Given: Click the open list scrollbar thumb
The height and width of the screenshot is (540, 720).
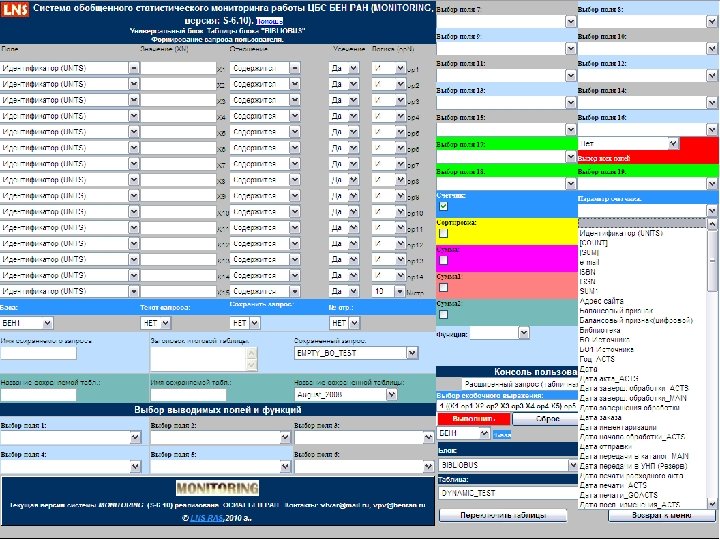Looking at the screenshot, I should [x=712, y=260].
